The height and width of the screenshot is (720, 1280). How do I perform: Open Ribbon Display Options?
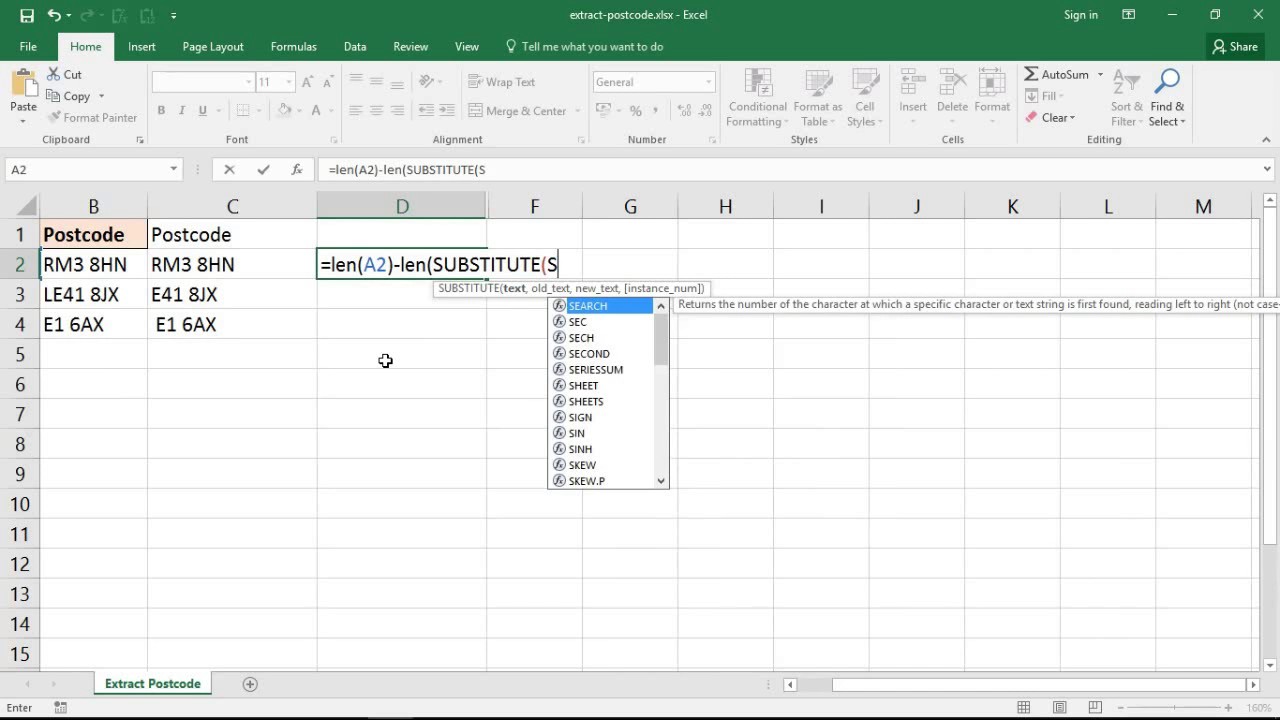[x=1129, y=15]
